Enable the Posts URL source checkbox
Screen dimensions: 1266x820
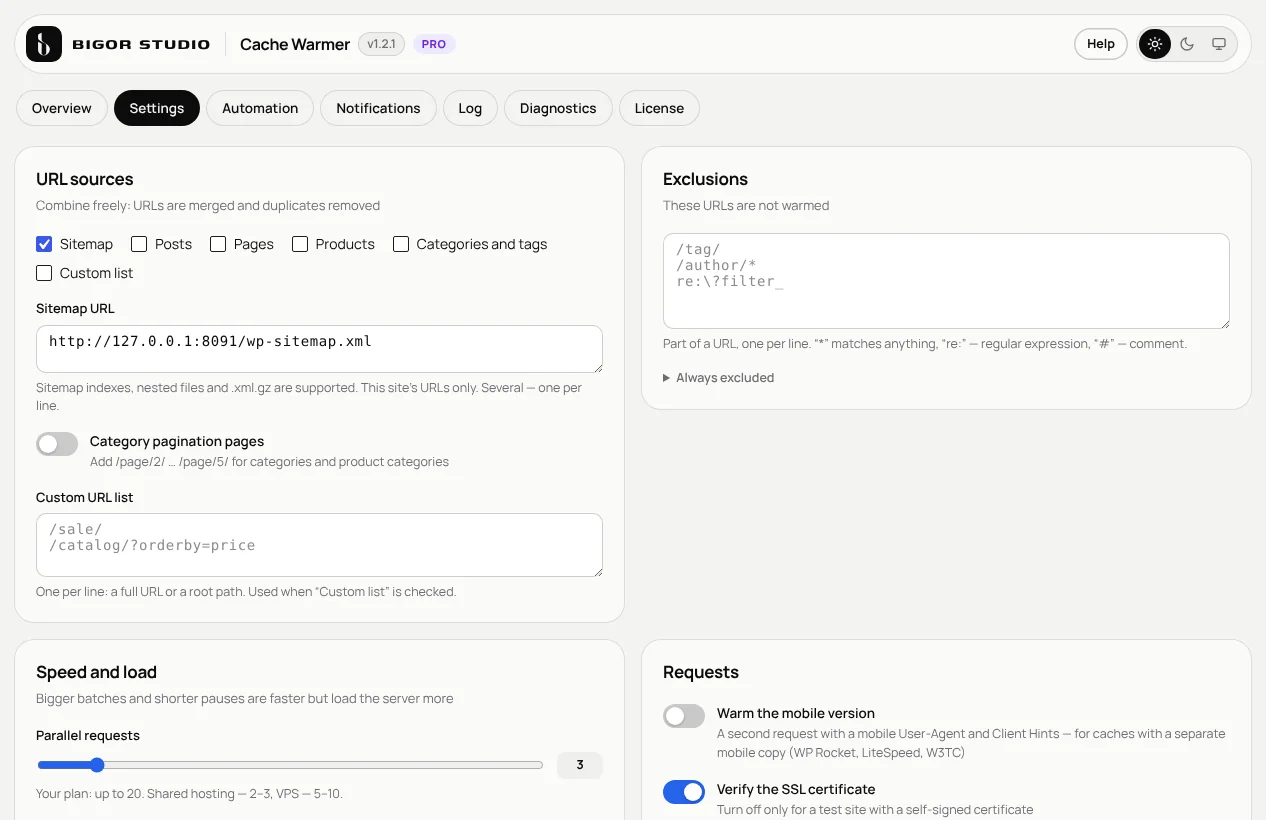[139, 244]
